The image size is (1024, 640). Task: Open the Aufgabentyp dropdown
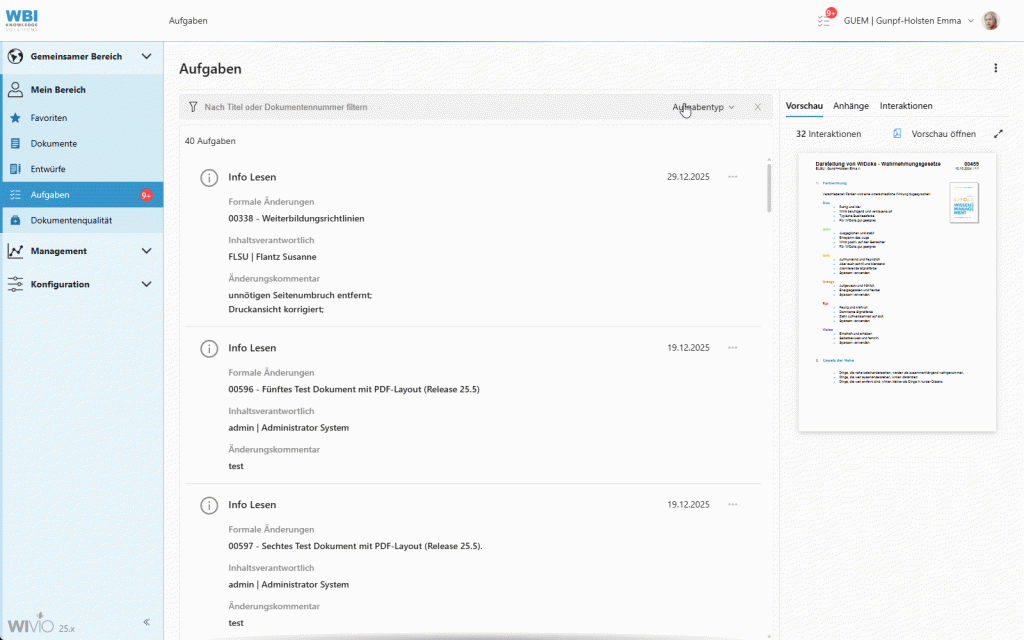click(703, 106)
